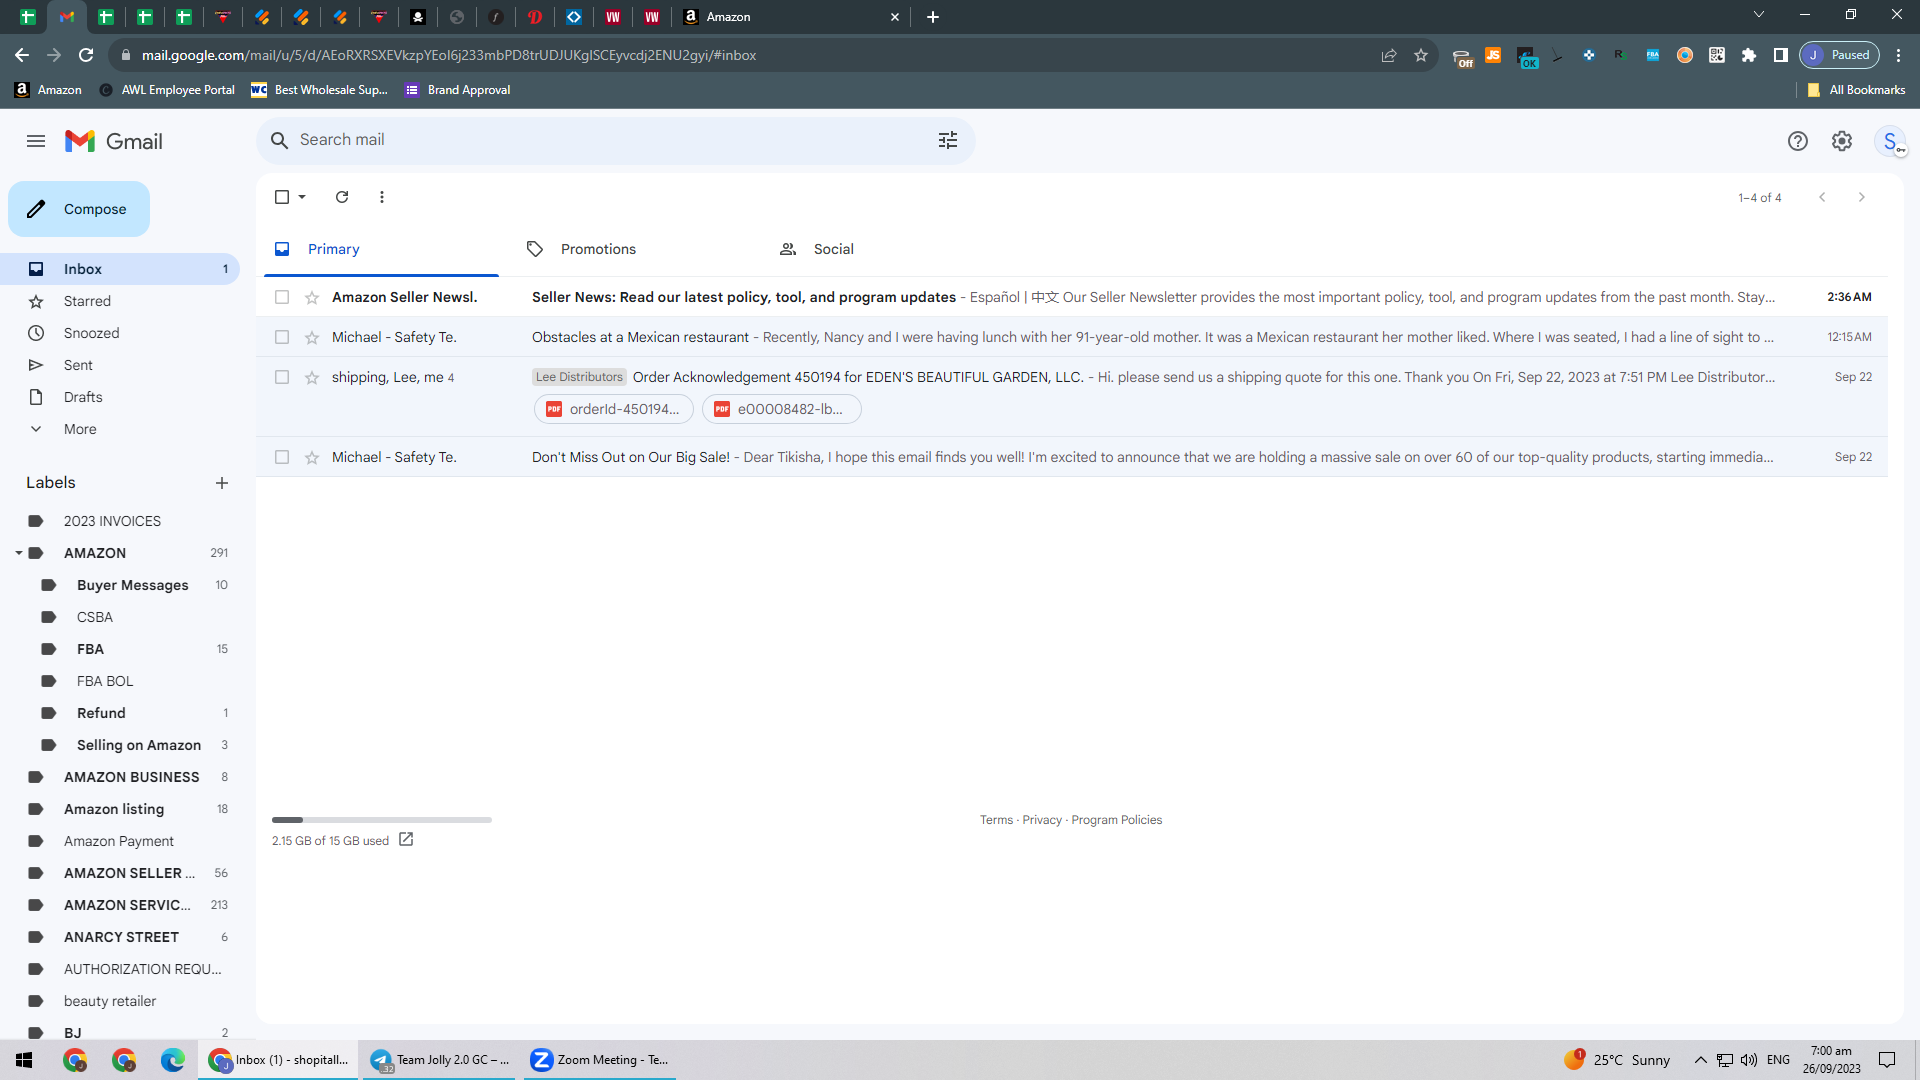Open the Google account avatar
Image resolution: width=1920 pixels, height=1080 pixels.
pos(1890,141)
